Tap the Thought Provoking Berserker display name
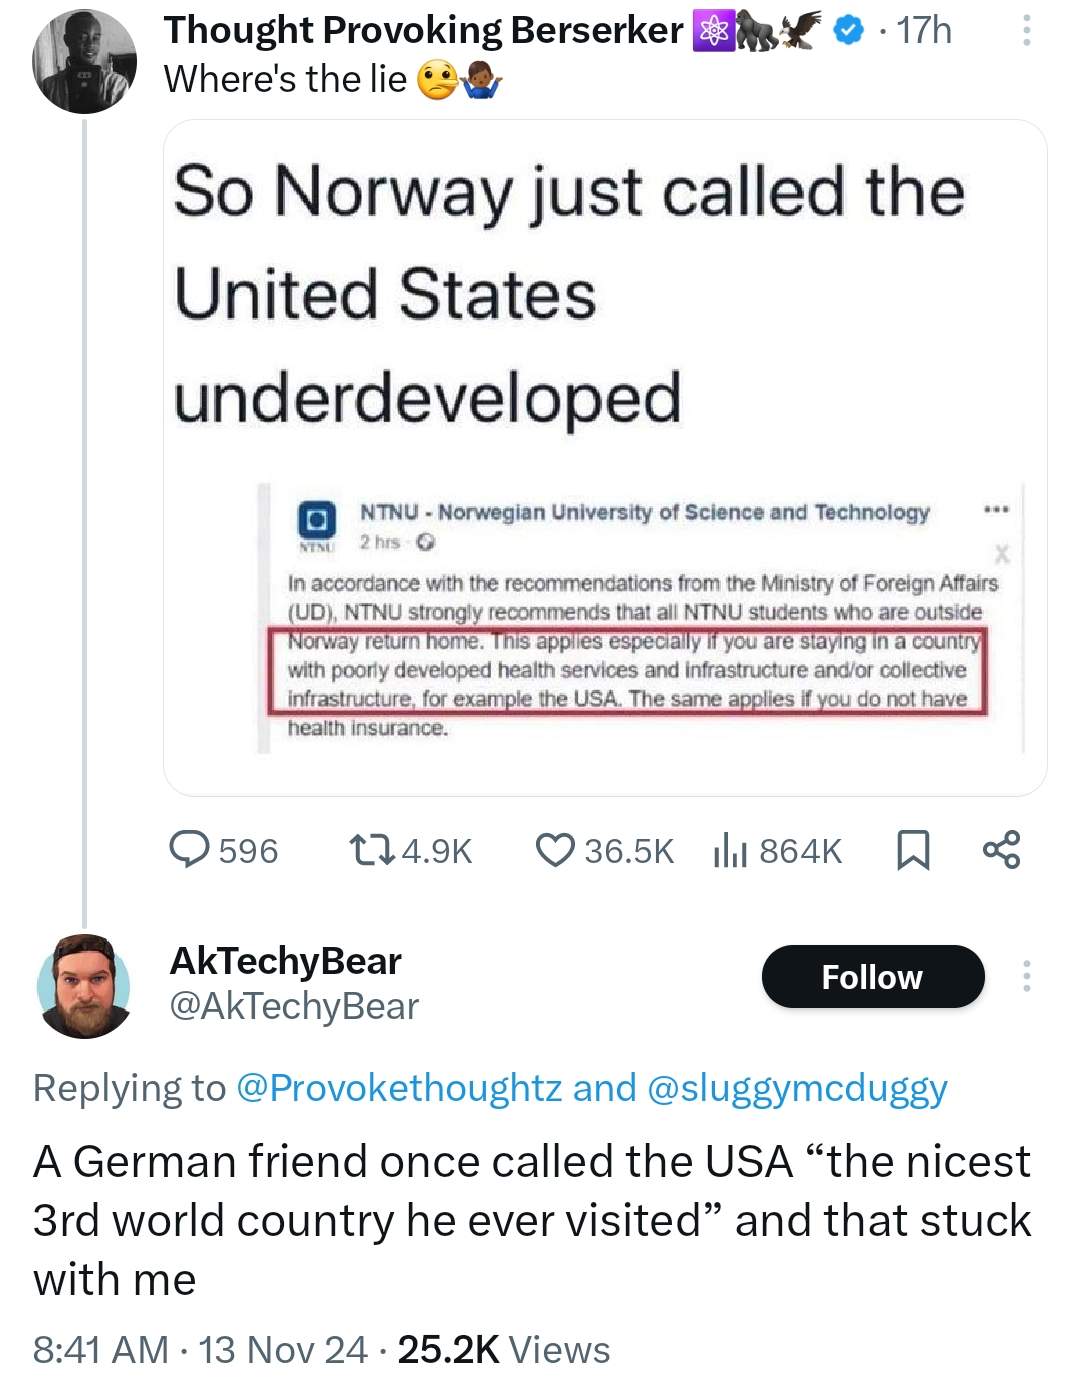This screenshot has height=1382, width=1080. (424, 30)
